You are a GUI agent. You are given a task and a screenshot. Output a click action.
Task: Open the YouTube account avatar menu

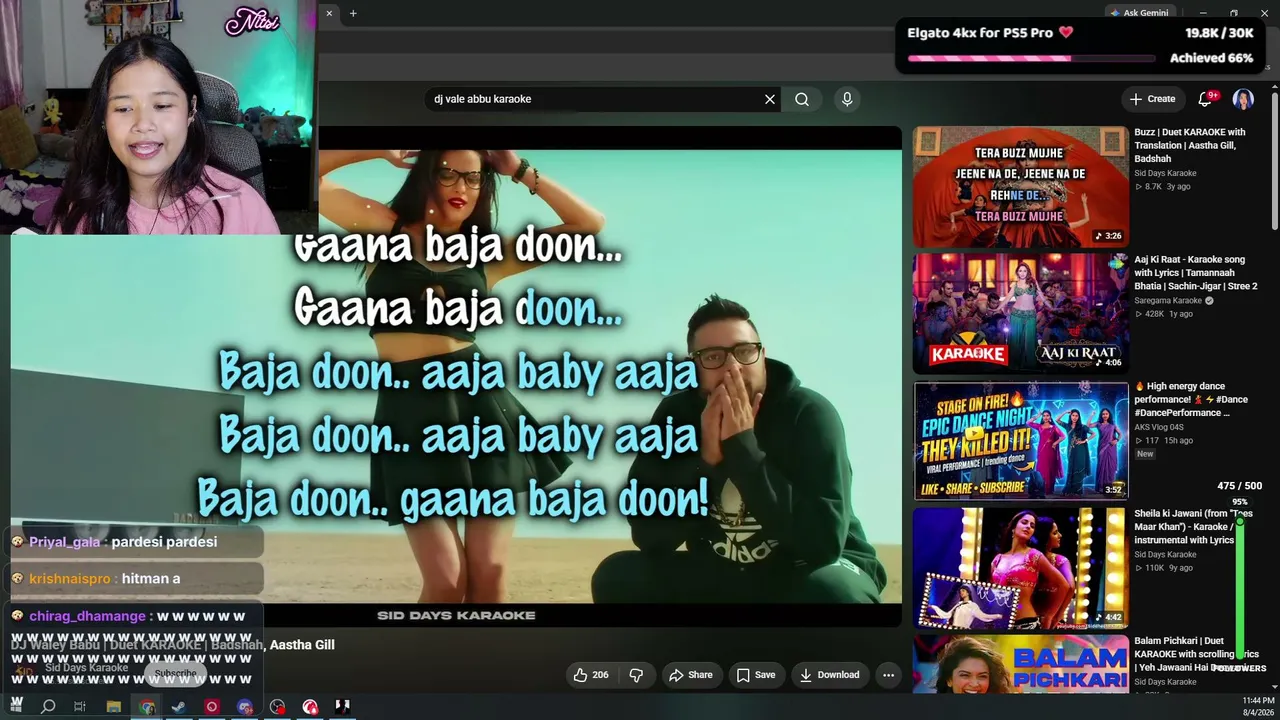[x=1243, y=99]
